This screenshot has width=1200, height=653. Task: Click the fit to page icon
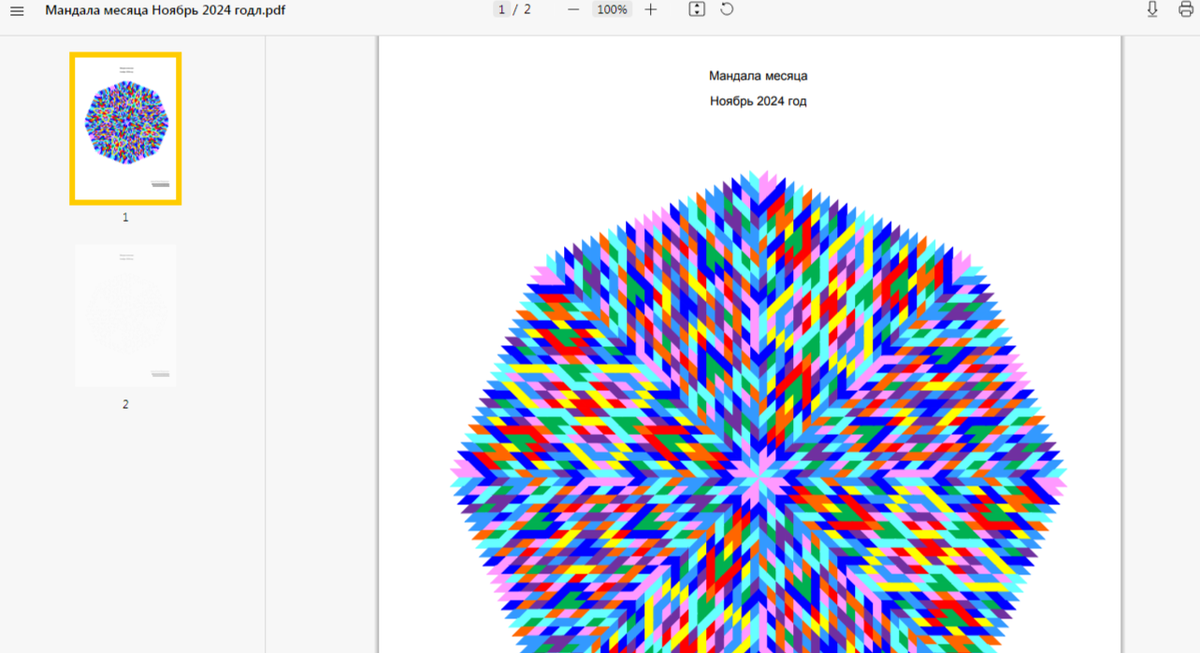coord(697,9)
